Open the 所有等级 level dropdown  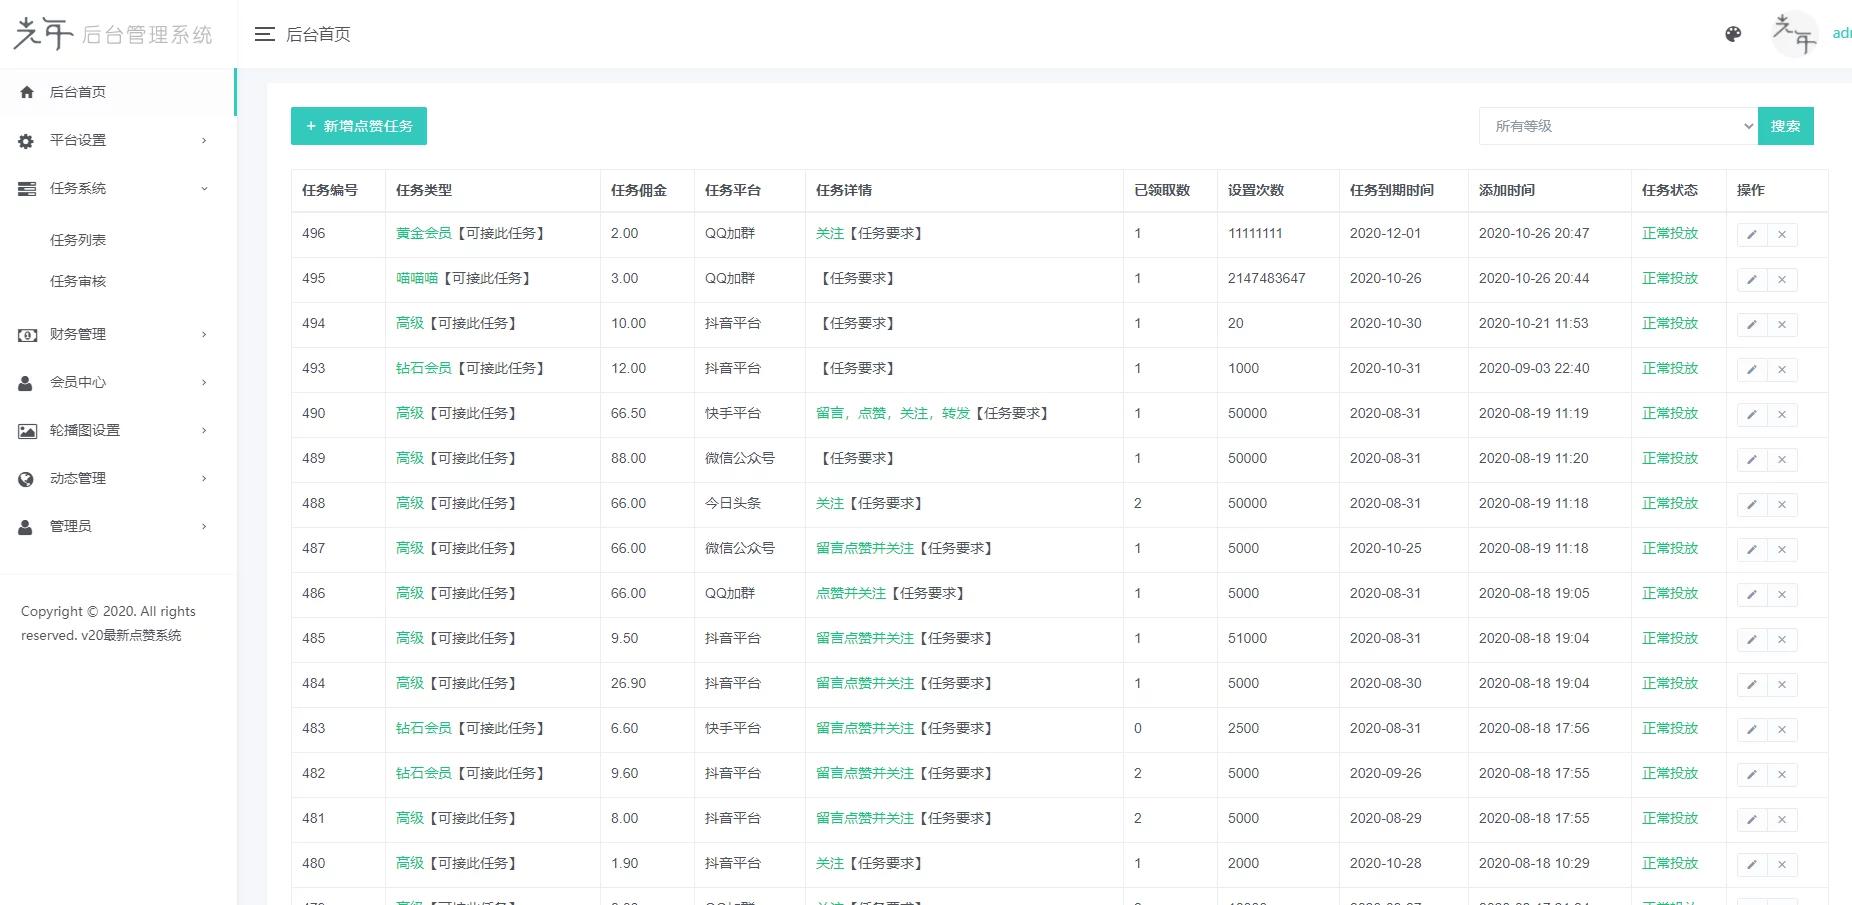coord(1617,126)
